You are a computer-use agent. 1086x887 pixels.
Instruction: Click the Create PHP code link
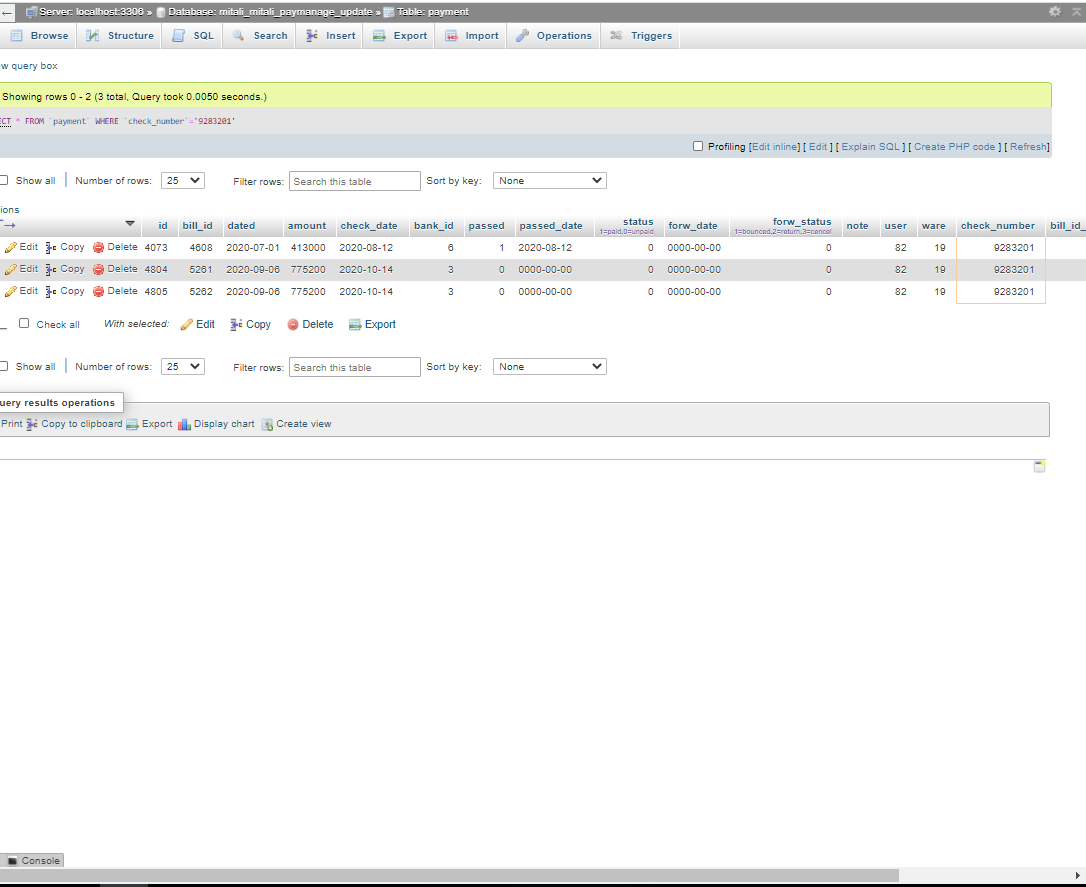pos(954,147)
